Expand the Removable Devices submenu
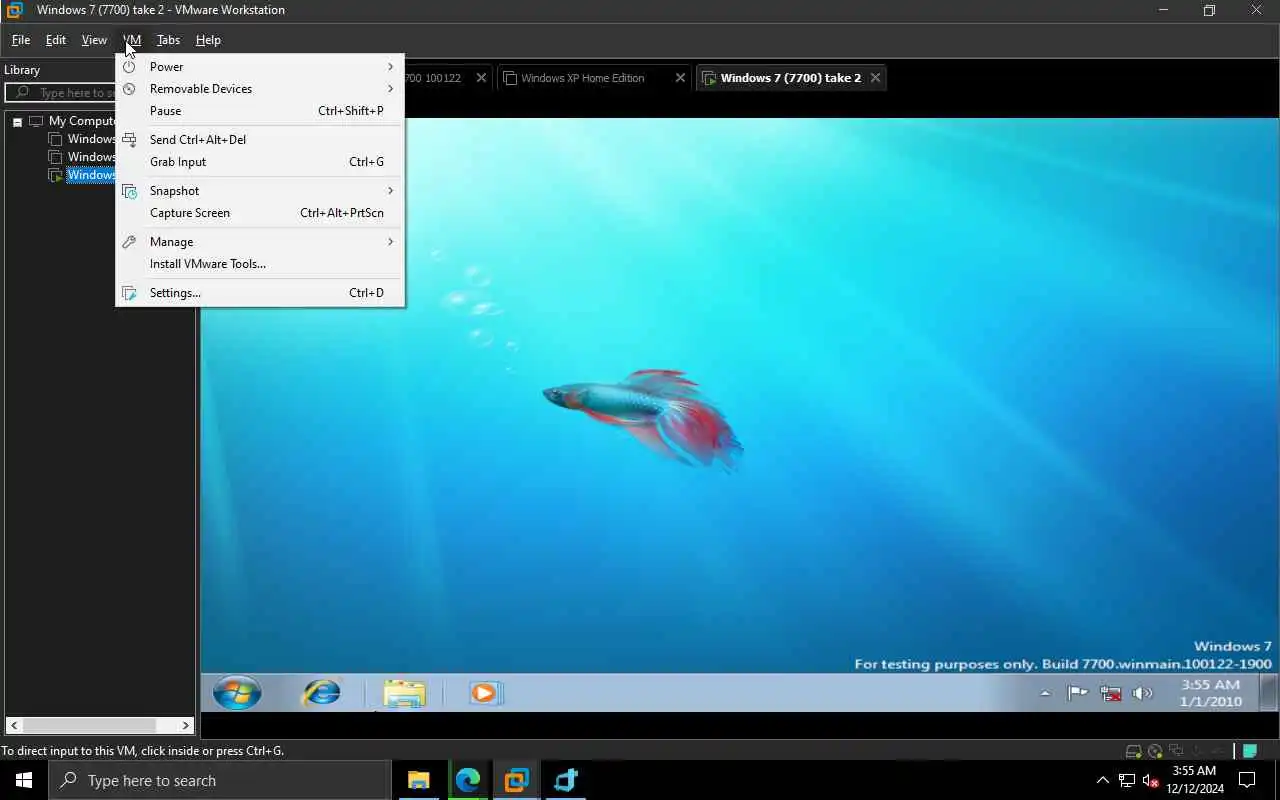This screenshot has width=1280, height=800. 260,89
